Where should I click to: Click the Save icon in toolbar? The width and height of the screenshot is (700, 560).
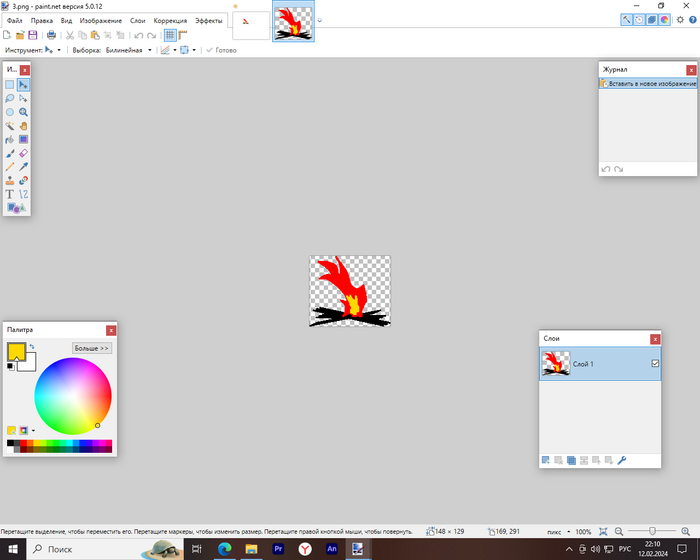pyautogui.click(x=33, y=35)
